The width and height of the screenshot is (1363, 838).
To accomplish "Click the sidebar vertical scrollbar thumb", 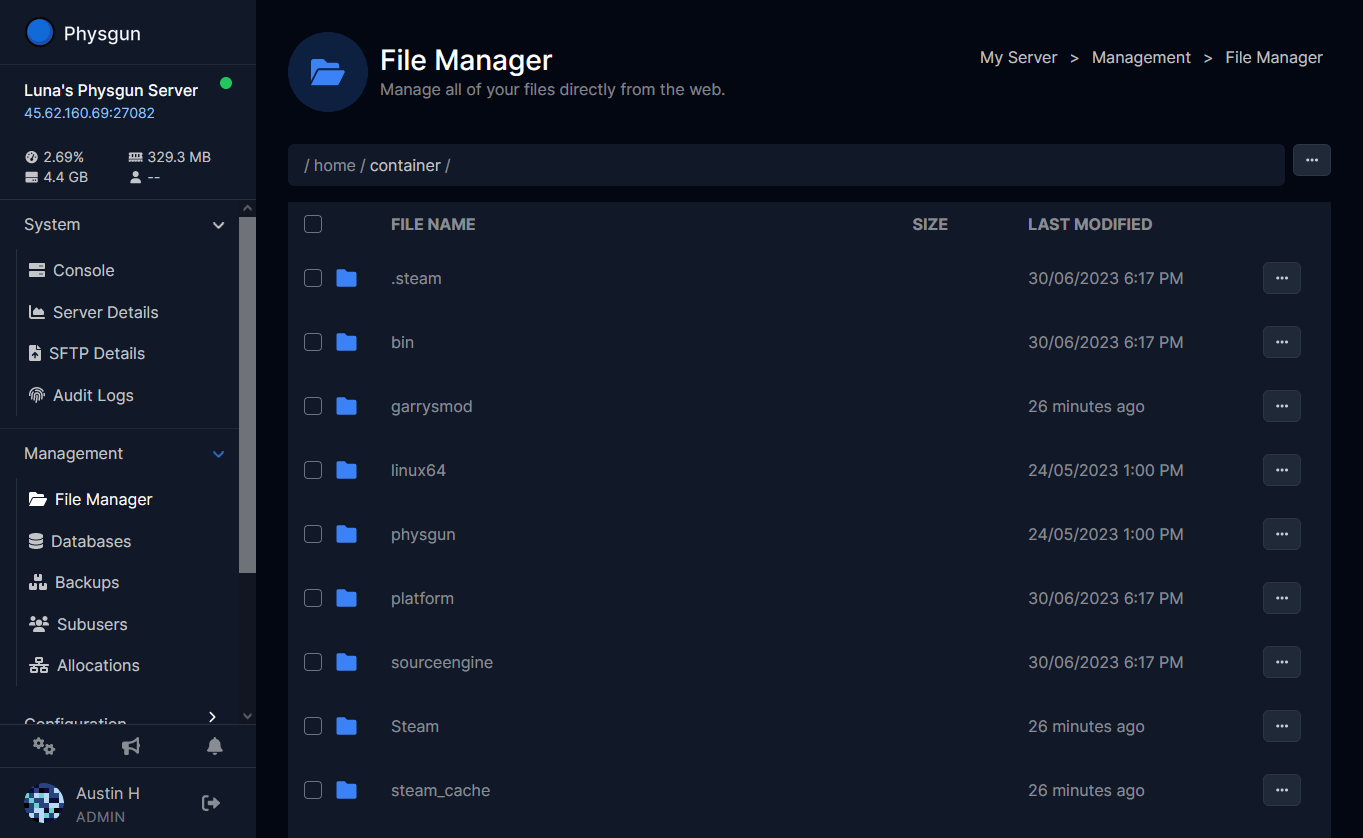I will pos(247,395).
